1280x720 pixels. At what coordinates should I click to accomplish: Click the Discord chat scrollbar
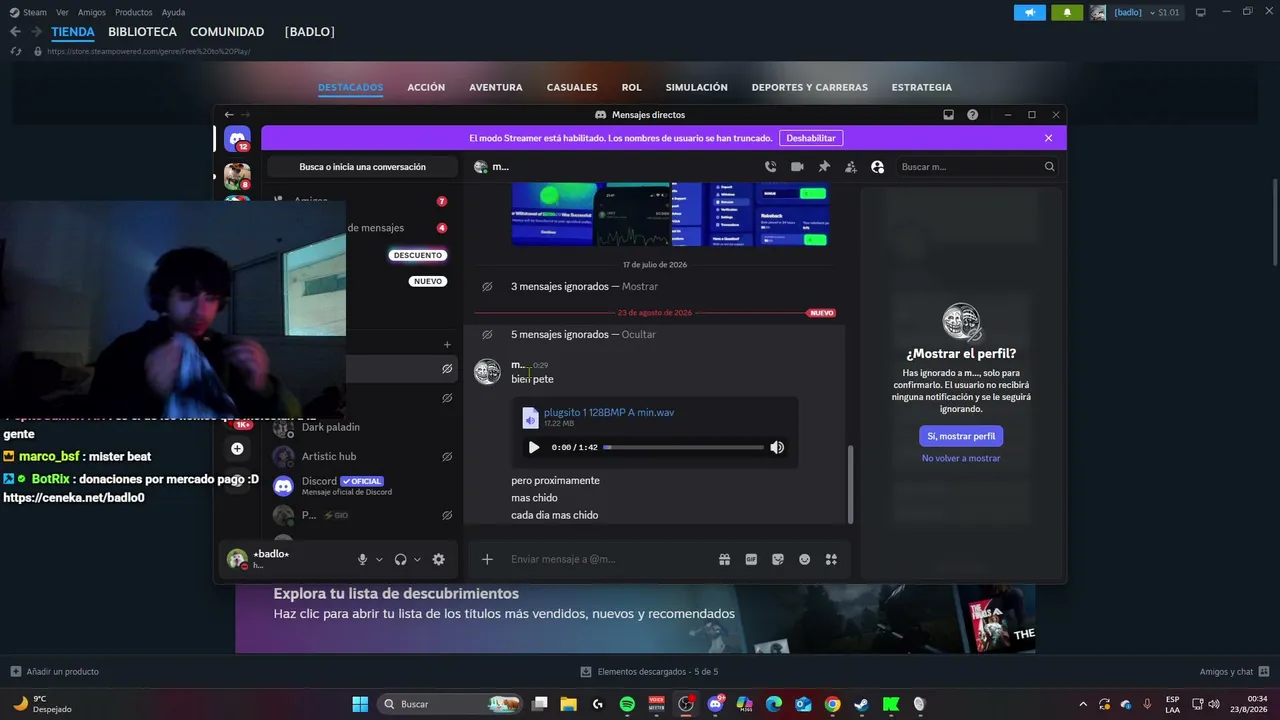(x=851, y=483)
